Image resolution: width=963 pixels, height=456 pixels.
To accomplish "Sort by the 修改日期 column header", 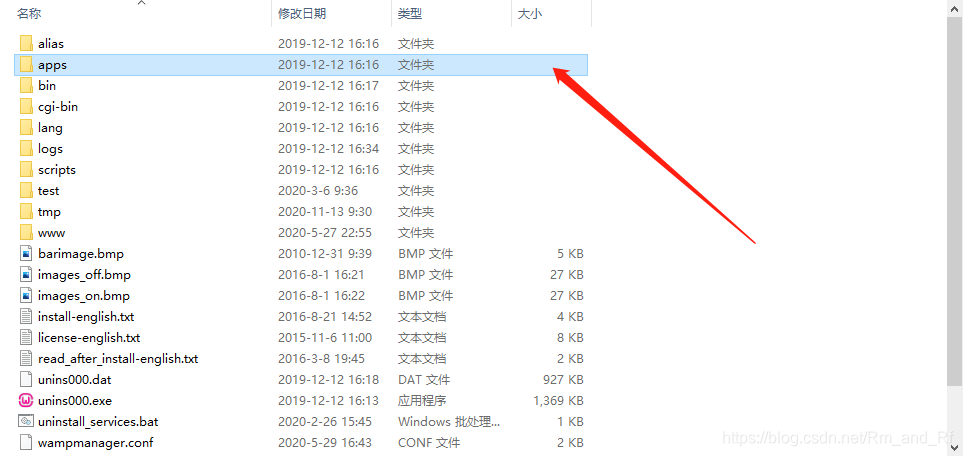I will coord(302,13).
